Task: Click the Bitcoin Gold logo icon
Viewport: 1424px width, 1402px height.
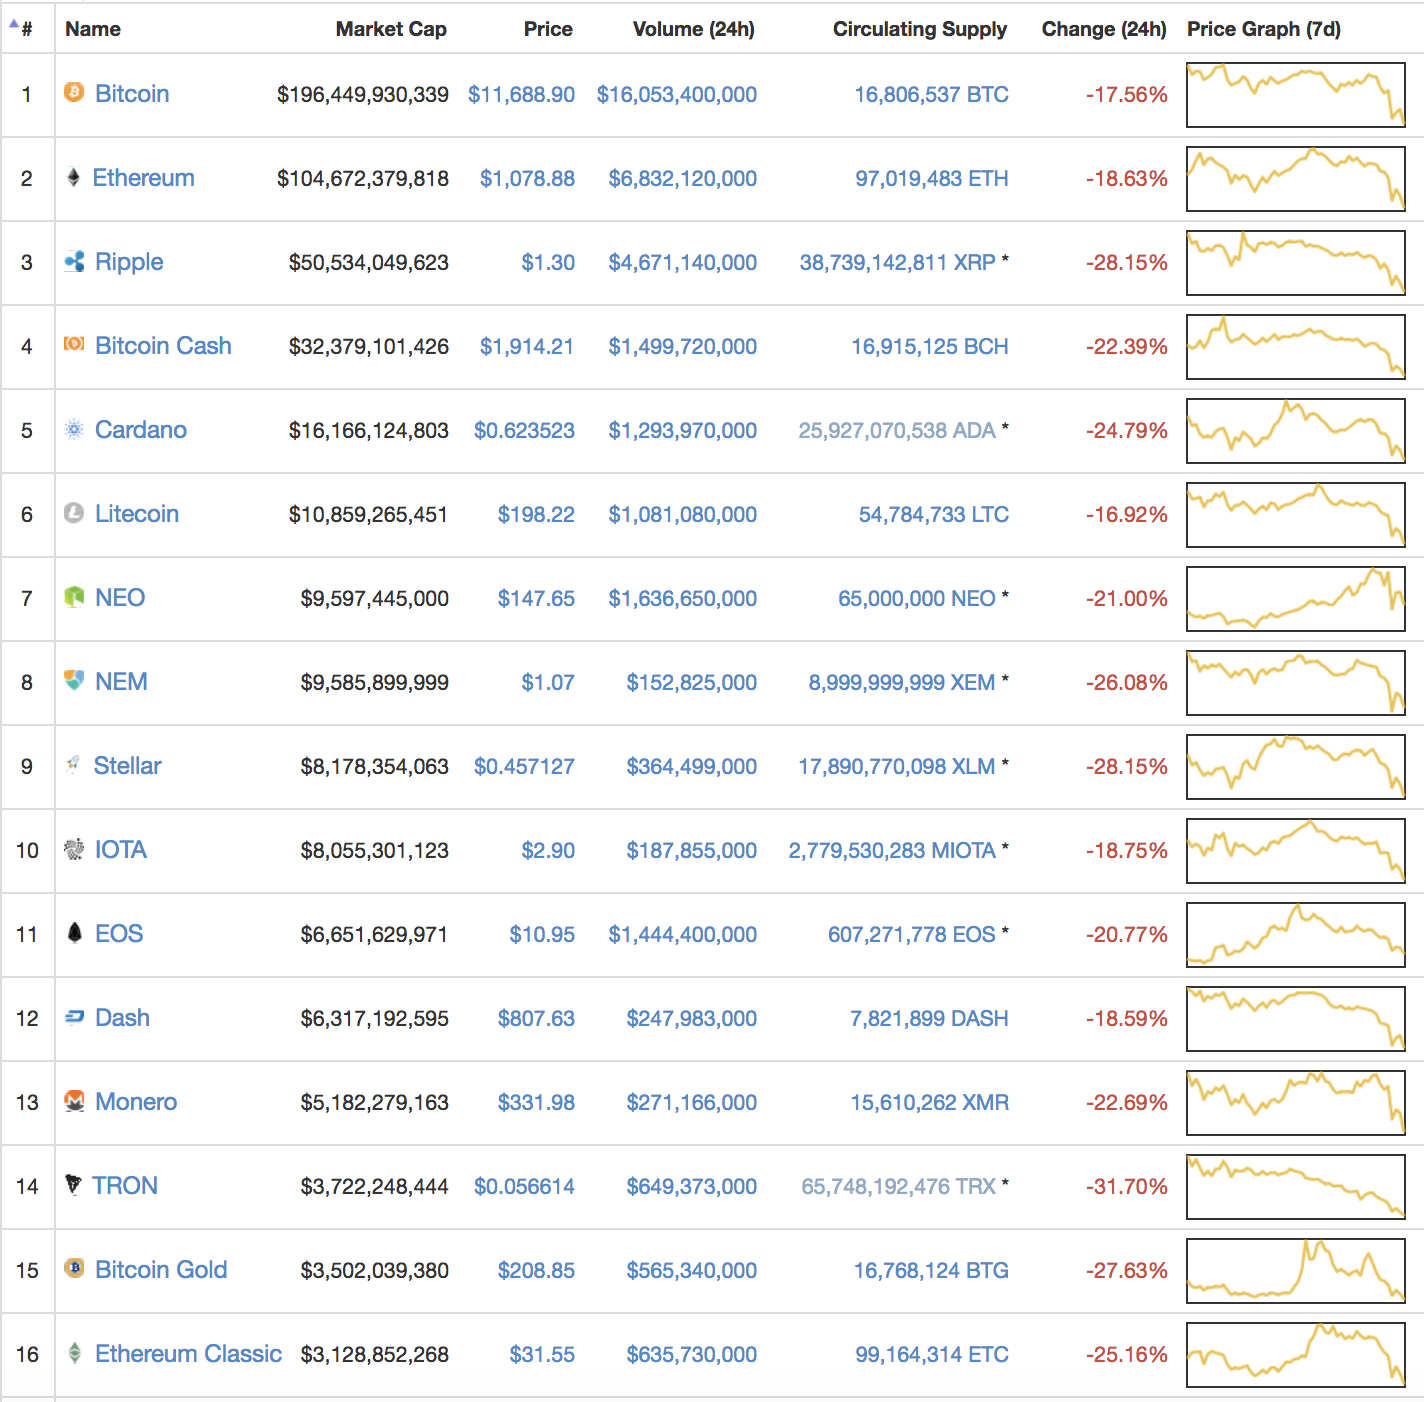Action: [74, 1268]
